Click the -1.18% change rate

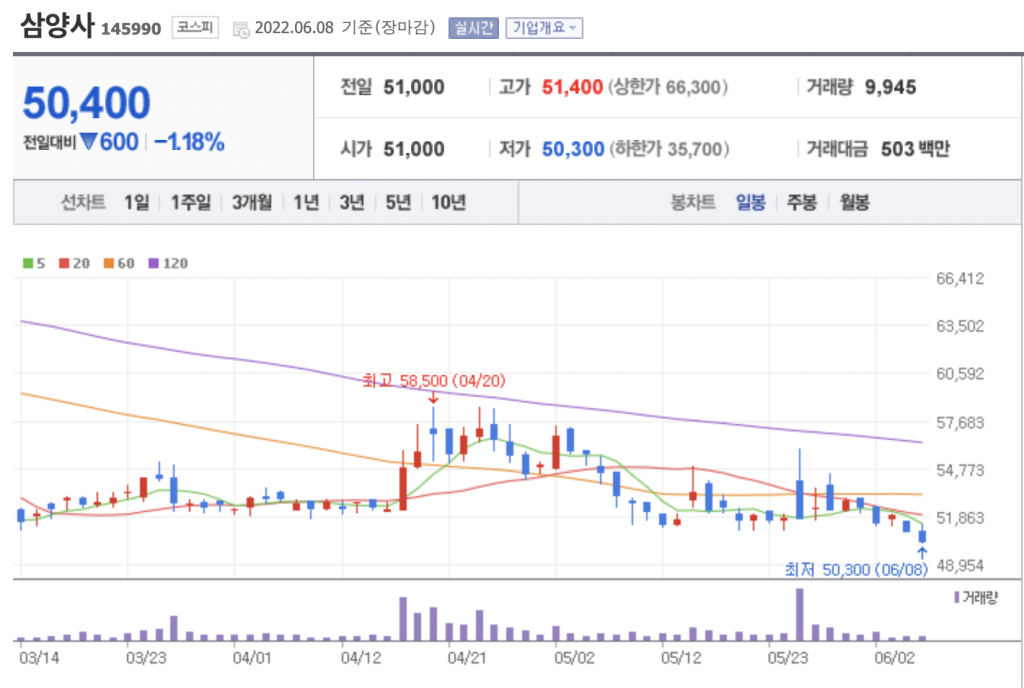189,142
